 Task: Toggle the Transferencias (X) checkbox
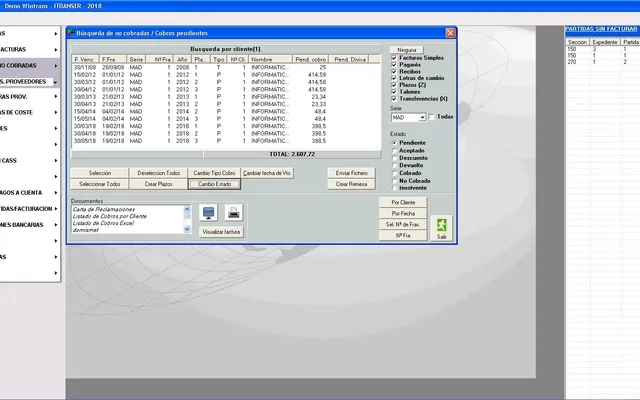[x=394, y=99]
